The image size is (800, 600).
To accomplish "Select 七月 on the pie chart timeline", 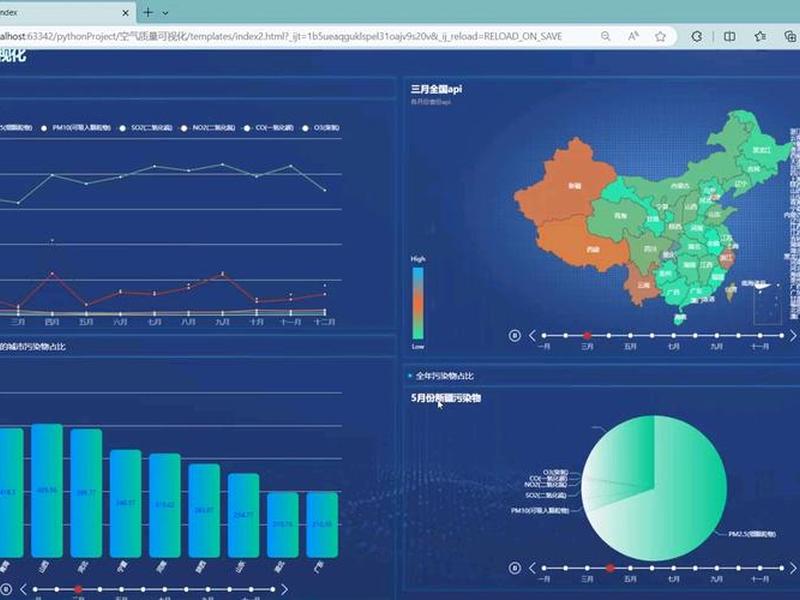I will [x=673, y=568].
